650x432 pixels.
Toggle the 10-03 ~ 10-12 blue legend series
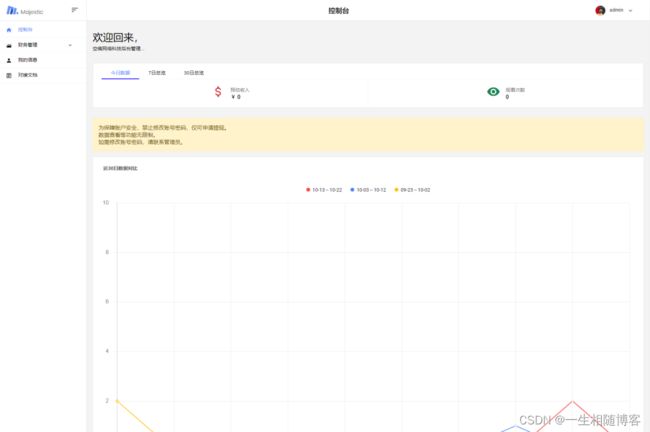pos(368,190)
